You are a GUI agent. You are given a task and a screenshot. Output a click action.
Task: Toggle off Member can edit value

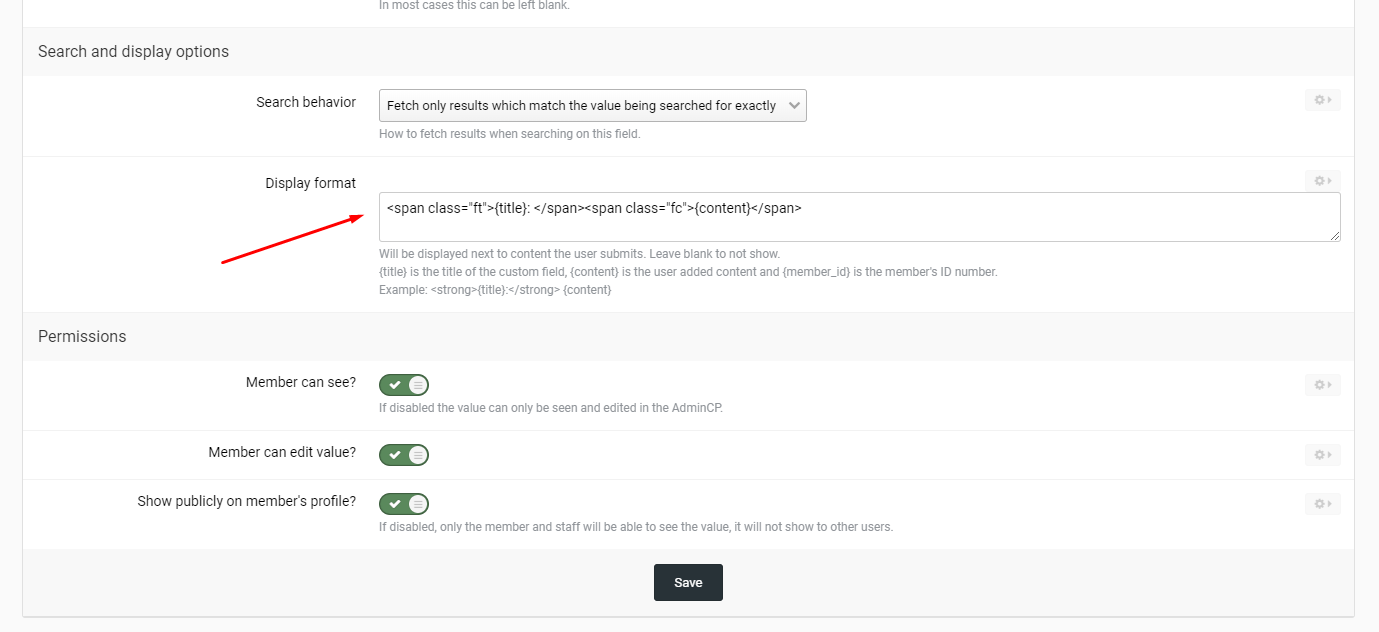tap(404, 455)
